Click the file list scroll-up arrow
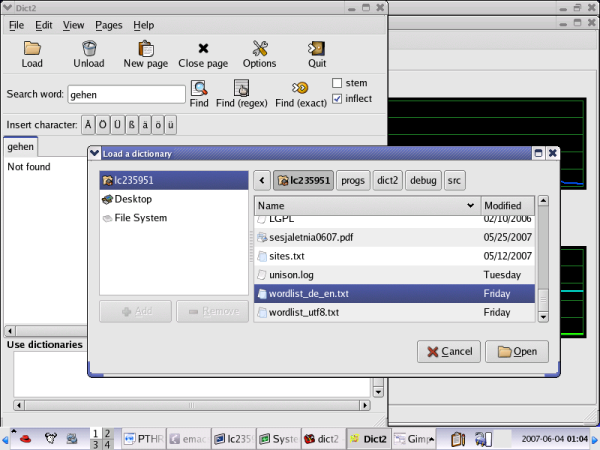The width and height of the screenshot is (600, 450). 543,201
